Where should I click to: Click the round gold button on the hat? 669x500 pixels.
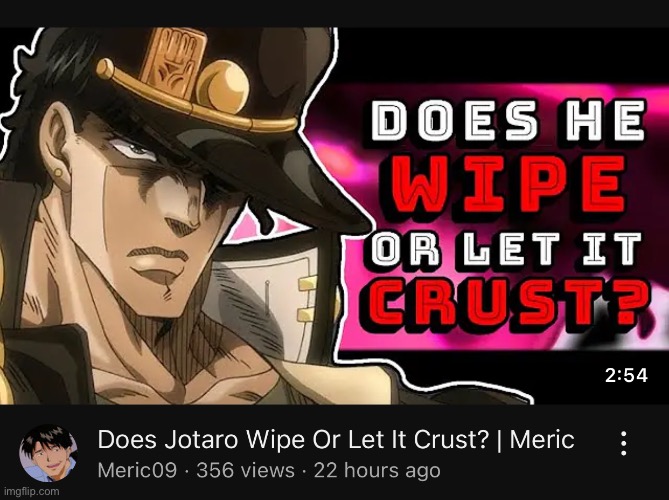point(222,87)
